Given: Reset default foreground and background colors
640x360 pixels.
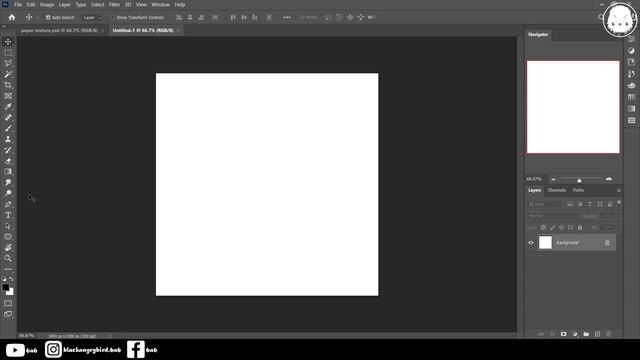Looking at the screenshot, I should pos(4,279).
